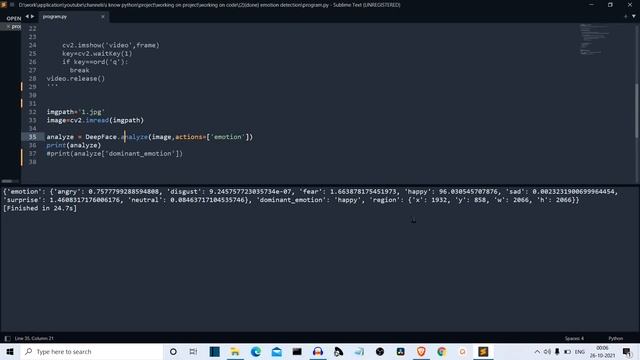The height and width of the screenshot is (360, 640).
Task: Click the 'happy': 96.03 value in output
Action: click(451, 191)
